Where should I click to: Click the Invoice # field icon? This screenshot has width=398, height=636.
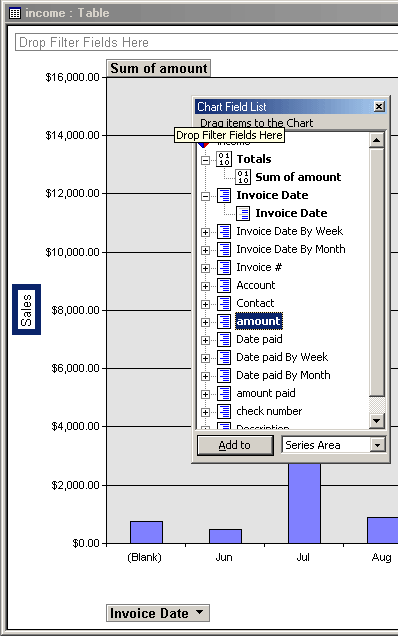[224, 267]
